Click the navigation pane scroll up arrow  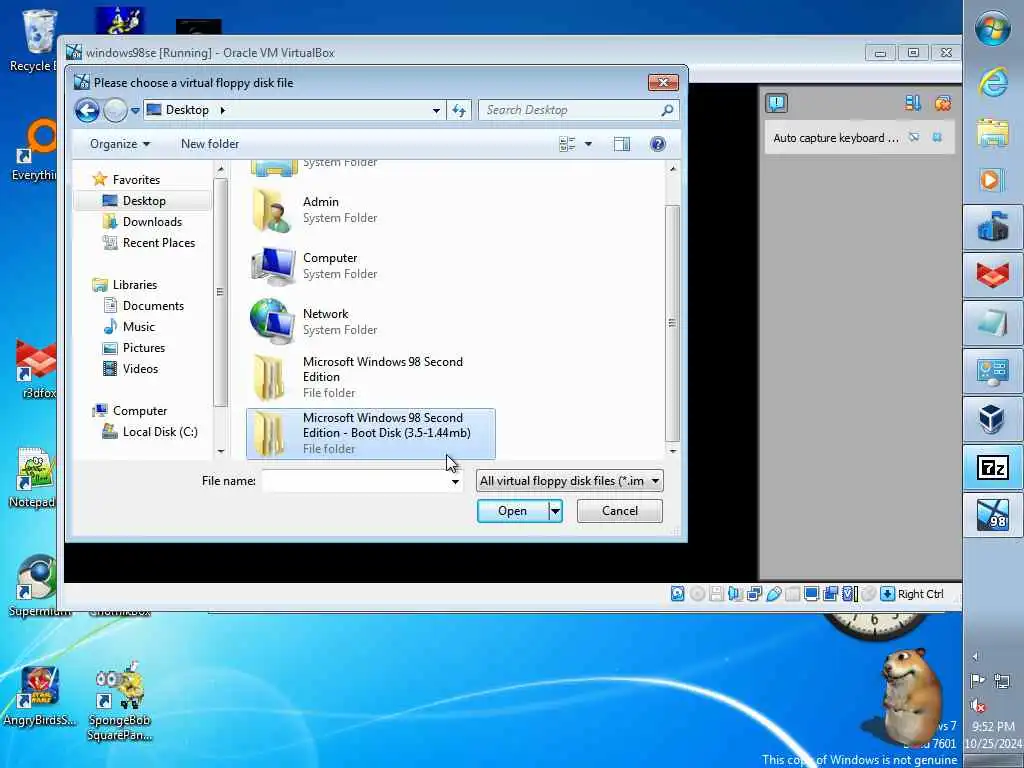tap(221, 169)
